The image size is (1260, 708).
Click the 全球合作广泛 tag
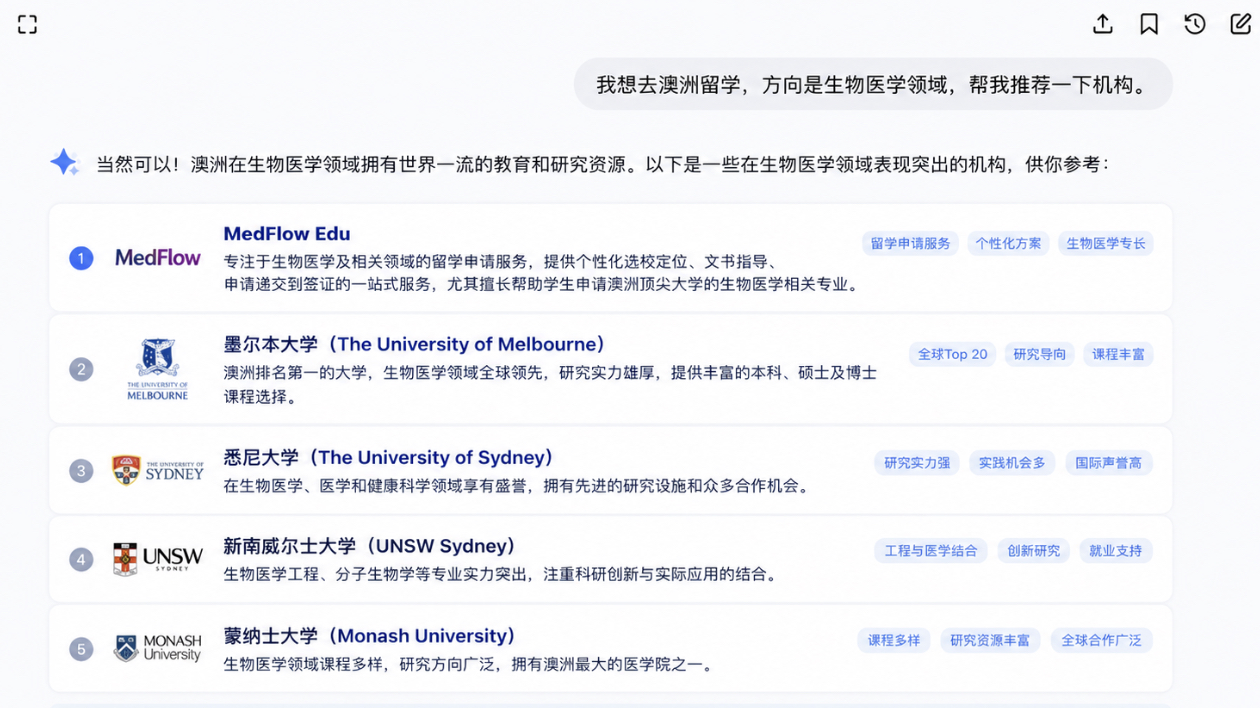[1101, 640]
